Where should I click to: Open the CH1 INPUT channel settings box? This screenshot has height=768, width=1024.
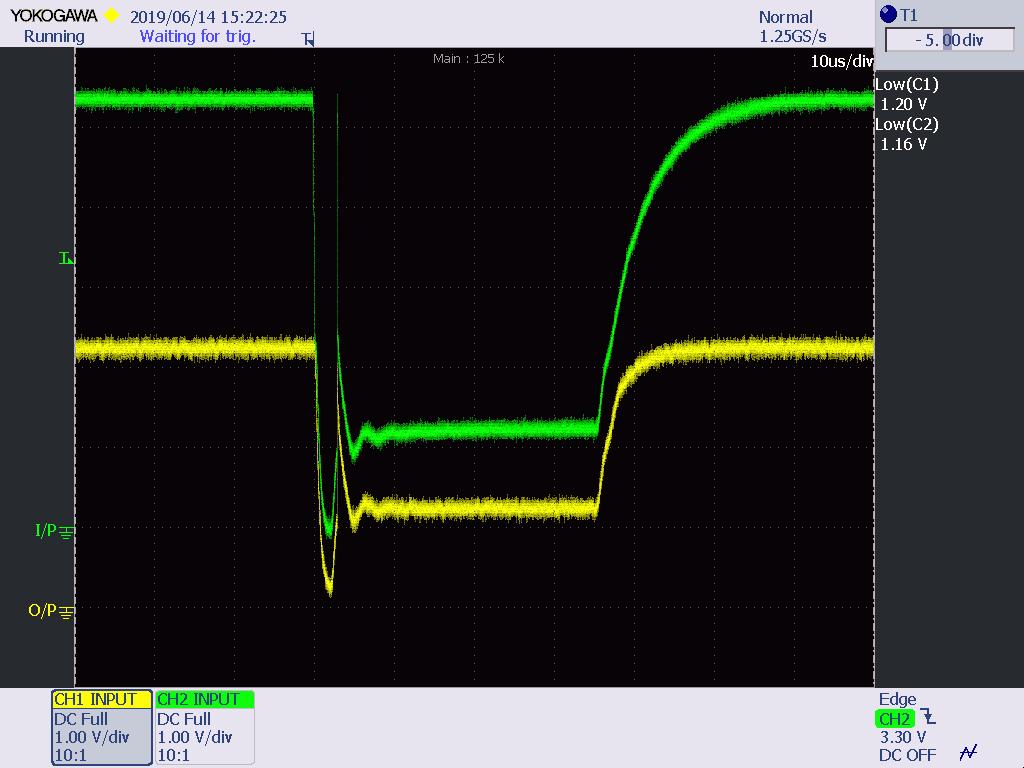tap(101, 727)
